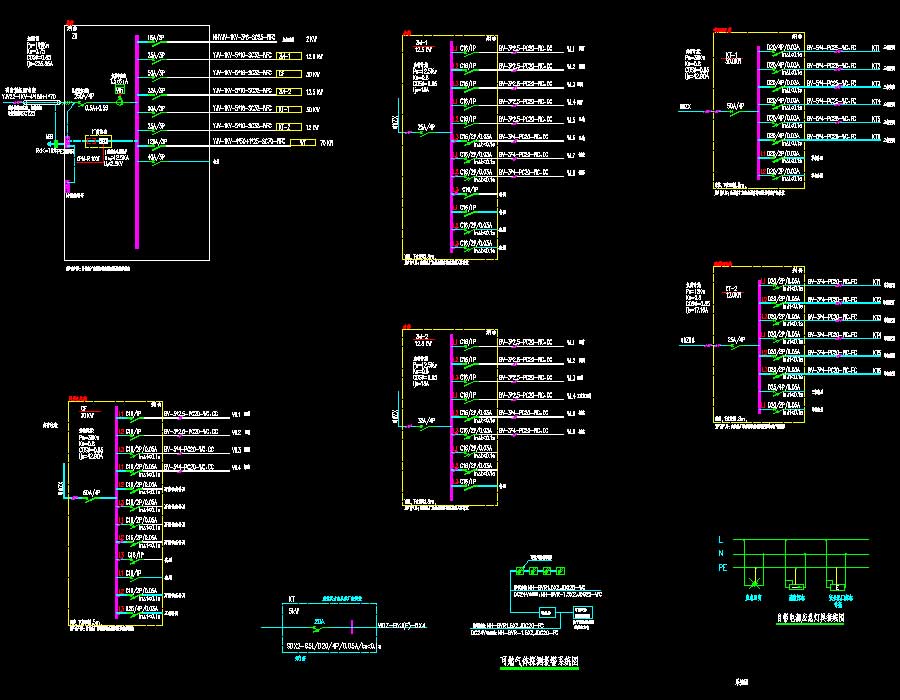Select the KT-1 panel label text

731,55
